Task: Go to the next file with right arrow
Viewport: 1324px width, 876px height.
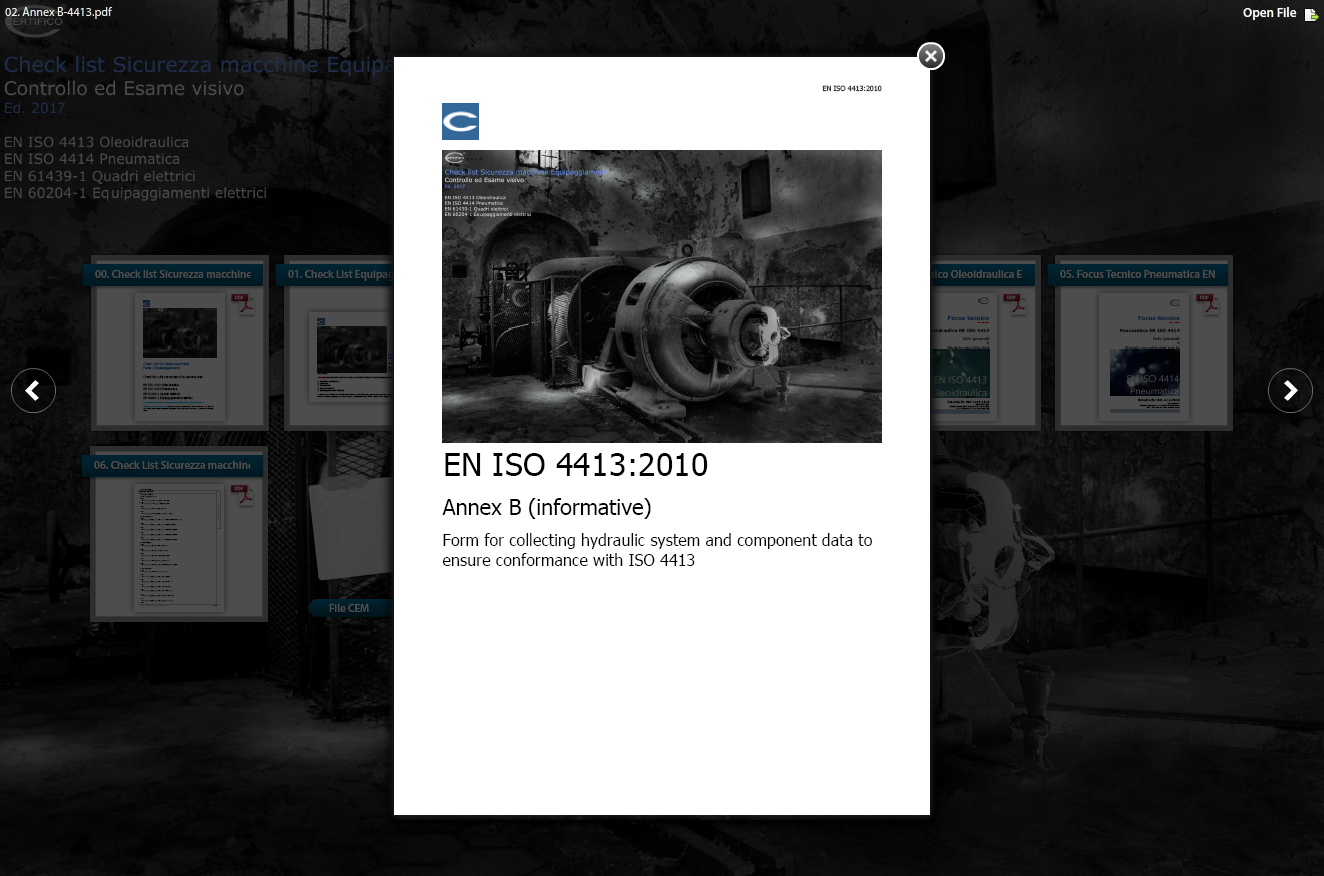Action: (x=1290, y=390)
